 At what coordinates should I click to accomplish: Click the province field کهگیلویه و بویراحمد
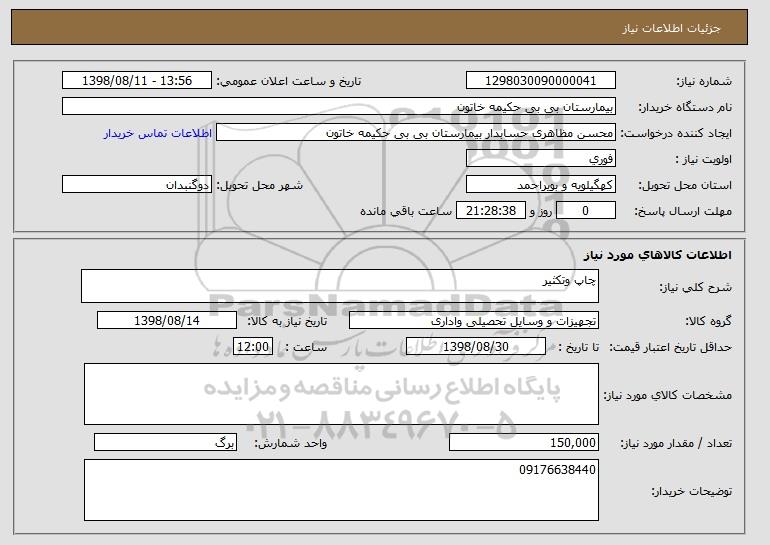pos(541,185)
